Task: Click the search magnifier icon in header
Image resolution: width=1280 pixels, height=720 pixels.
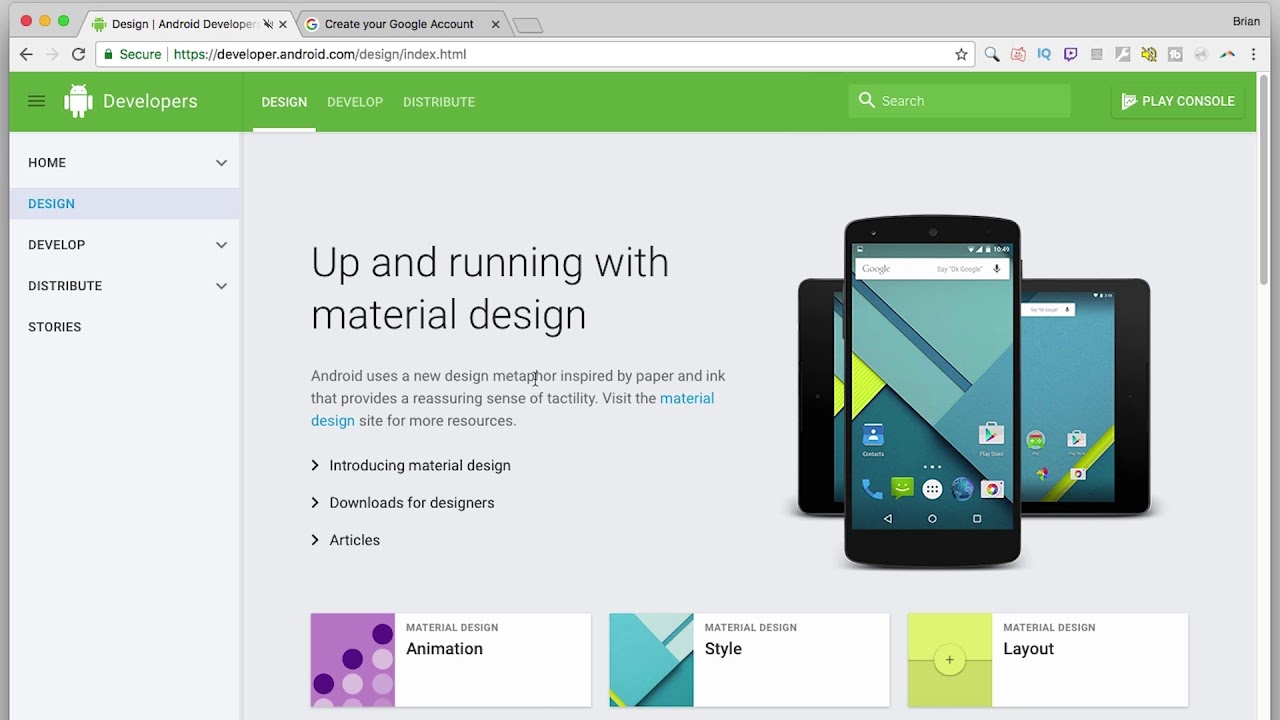Action: (x=867, y=101)
